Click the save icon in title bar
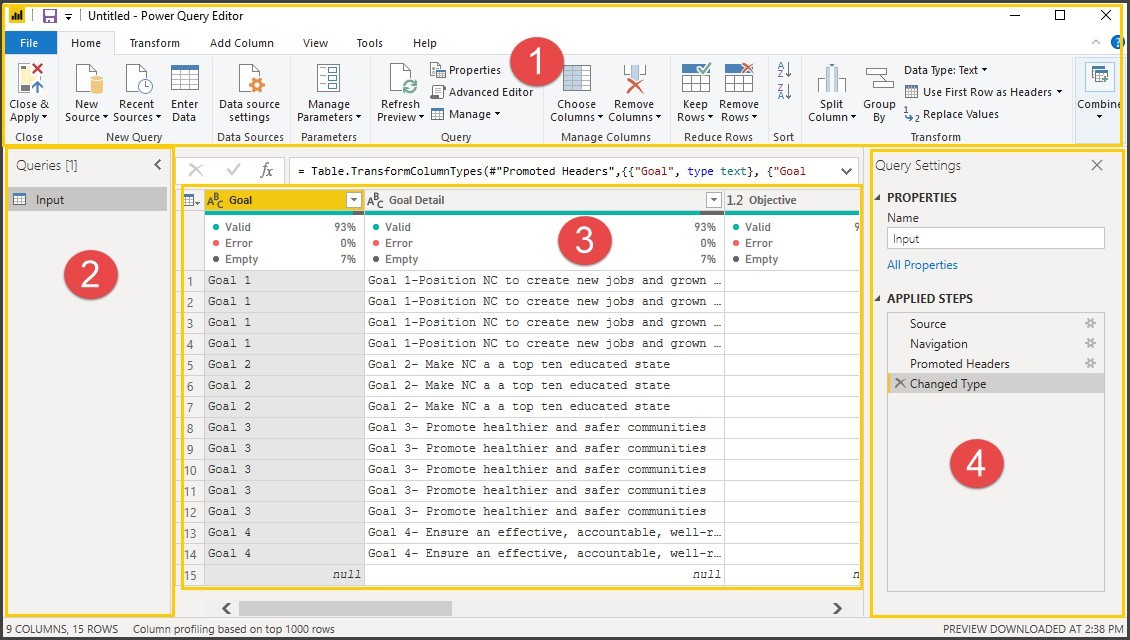The image size is (1130, 640). tap(50, 16)
